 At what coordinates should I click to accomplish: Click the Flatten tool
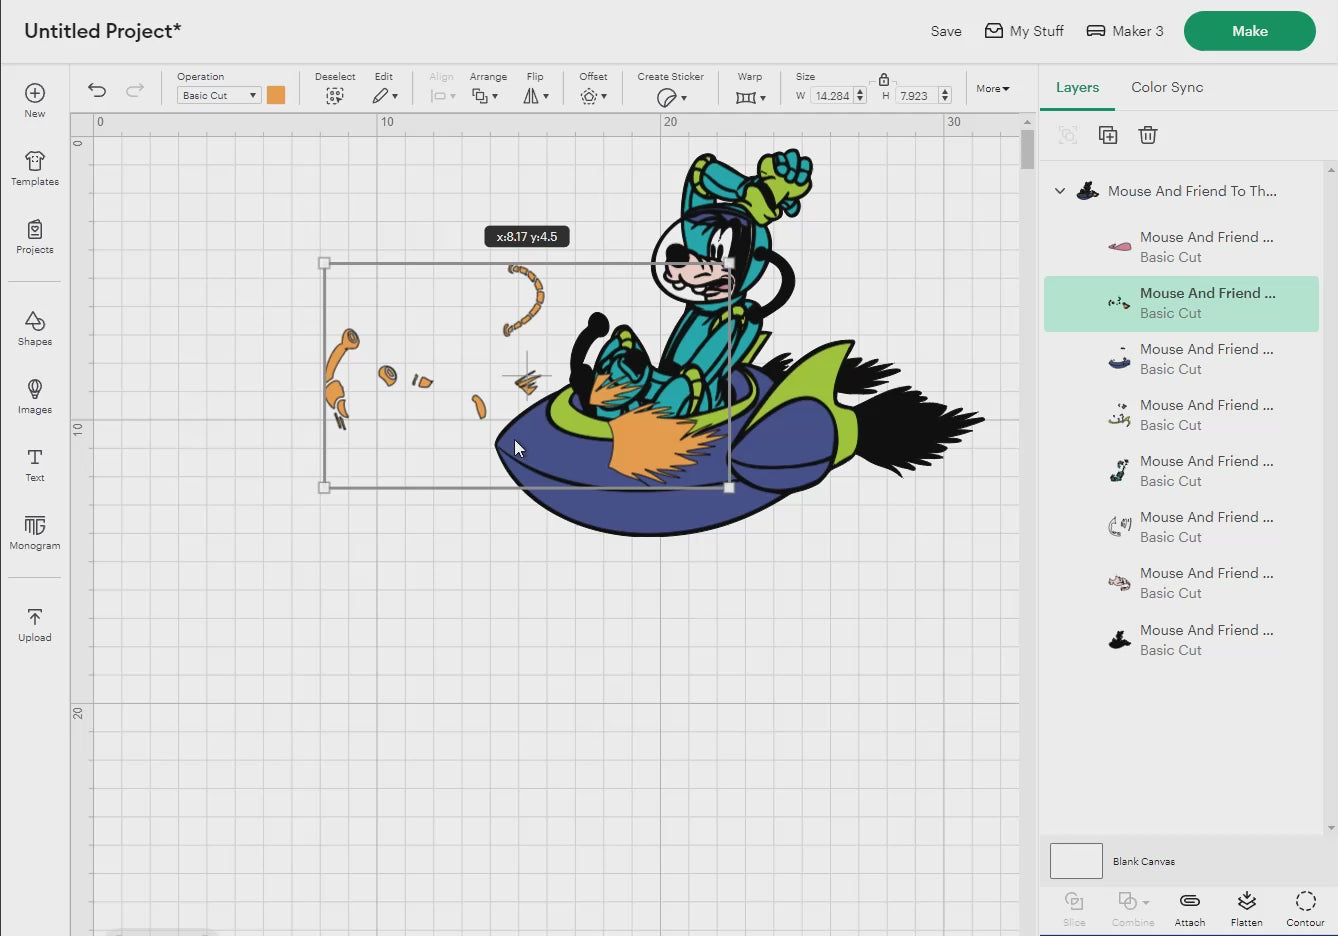coord(1246,908)
